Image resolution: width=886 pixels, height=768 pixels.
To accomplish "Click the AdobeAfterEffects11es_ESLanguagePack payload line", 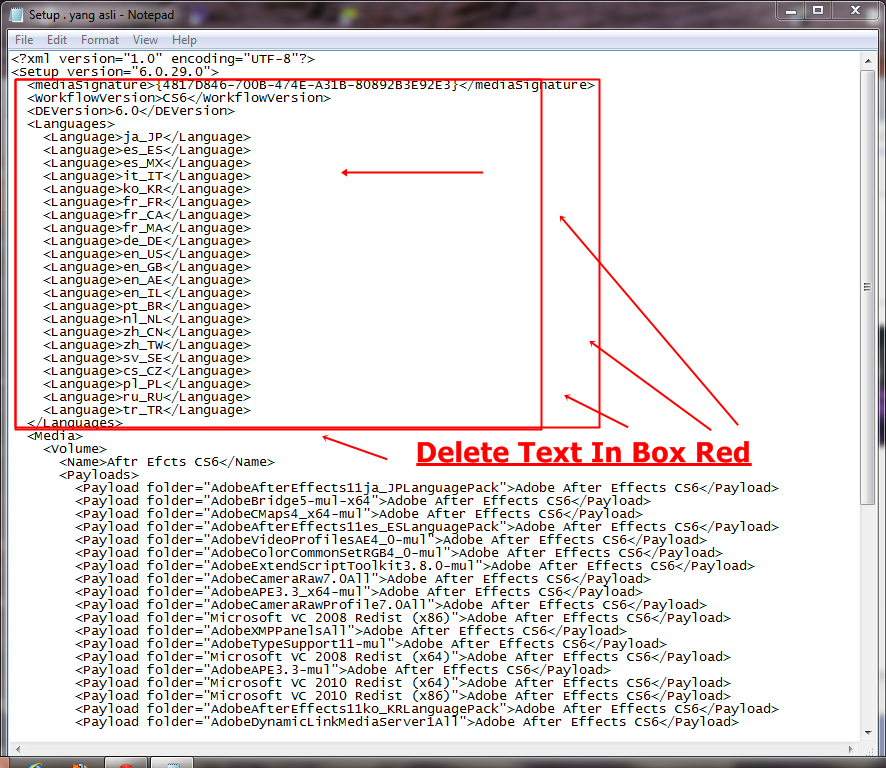I will [x=427, y=527].
